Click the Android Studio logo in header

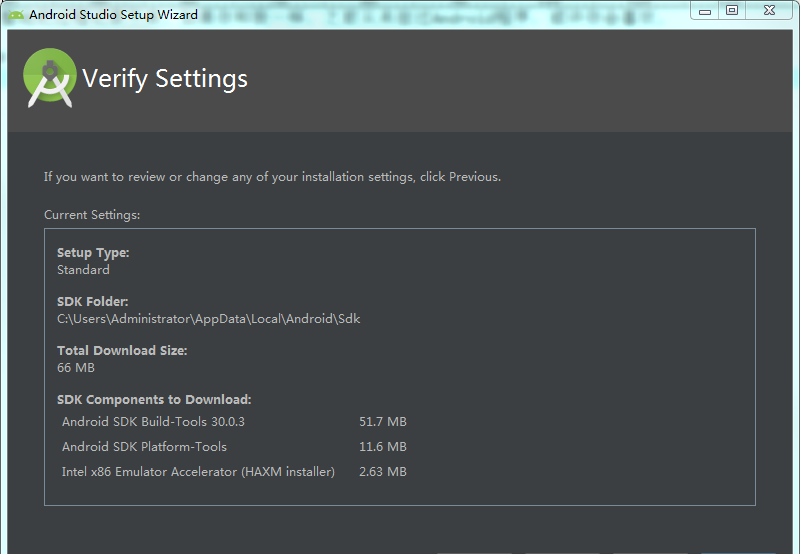(x=50, y=78)
